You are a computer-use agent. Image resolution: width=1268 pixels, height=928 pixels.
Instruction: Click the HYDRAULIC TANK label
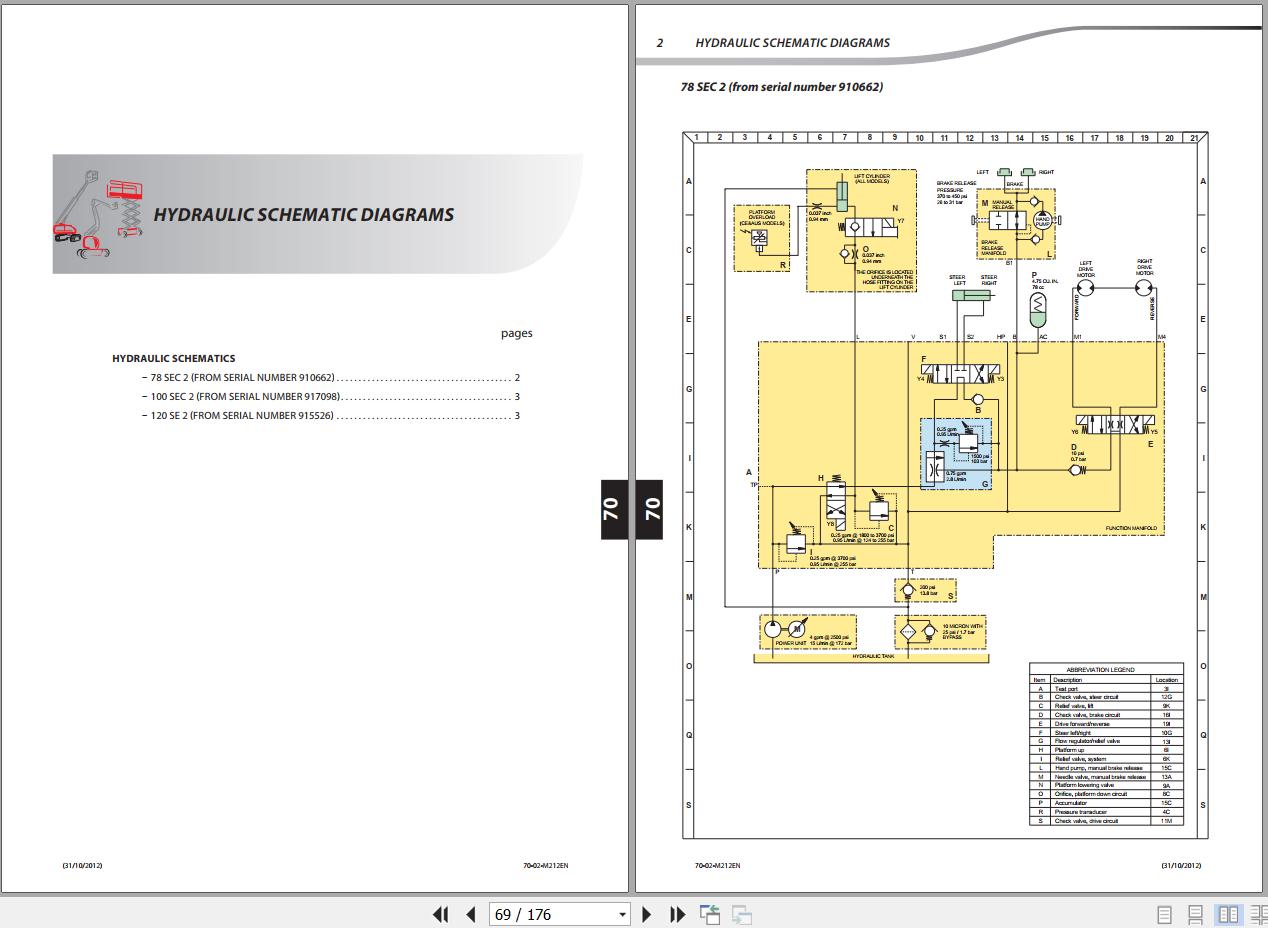tap(873, 656)
